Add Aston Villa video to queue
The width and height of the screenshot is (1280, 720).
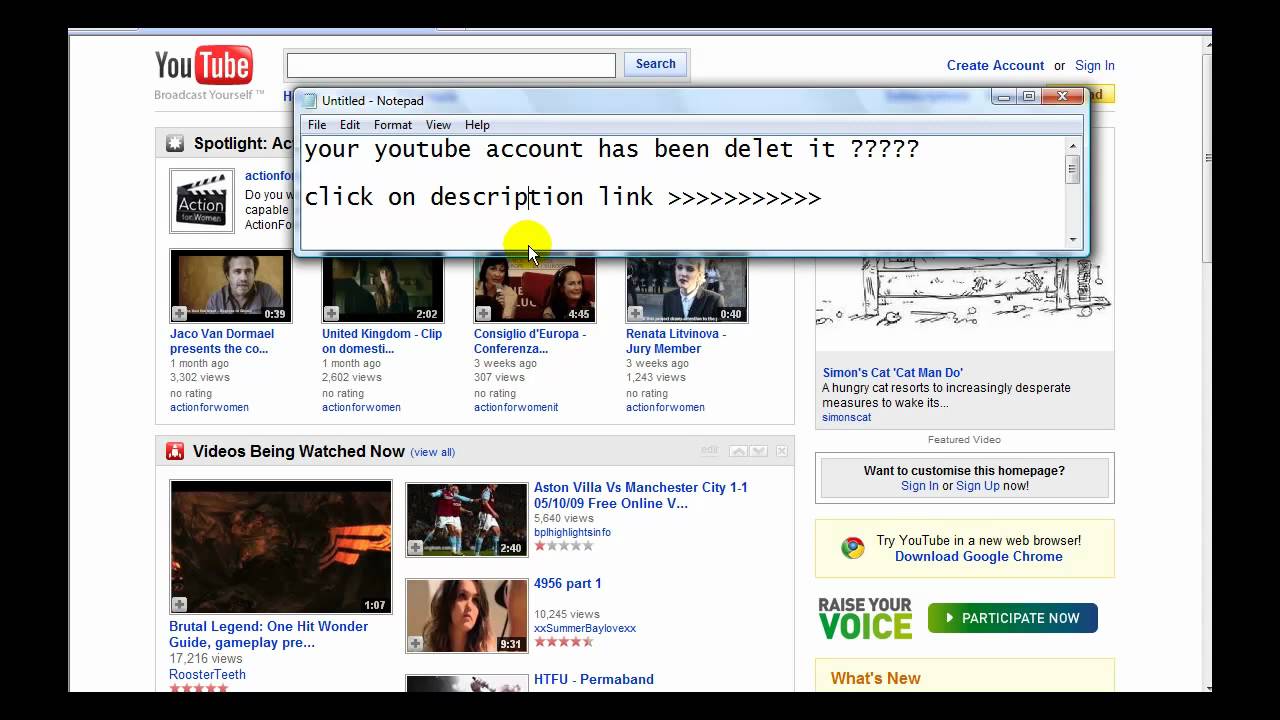pos(415,547)
